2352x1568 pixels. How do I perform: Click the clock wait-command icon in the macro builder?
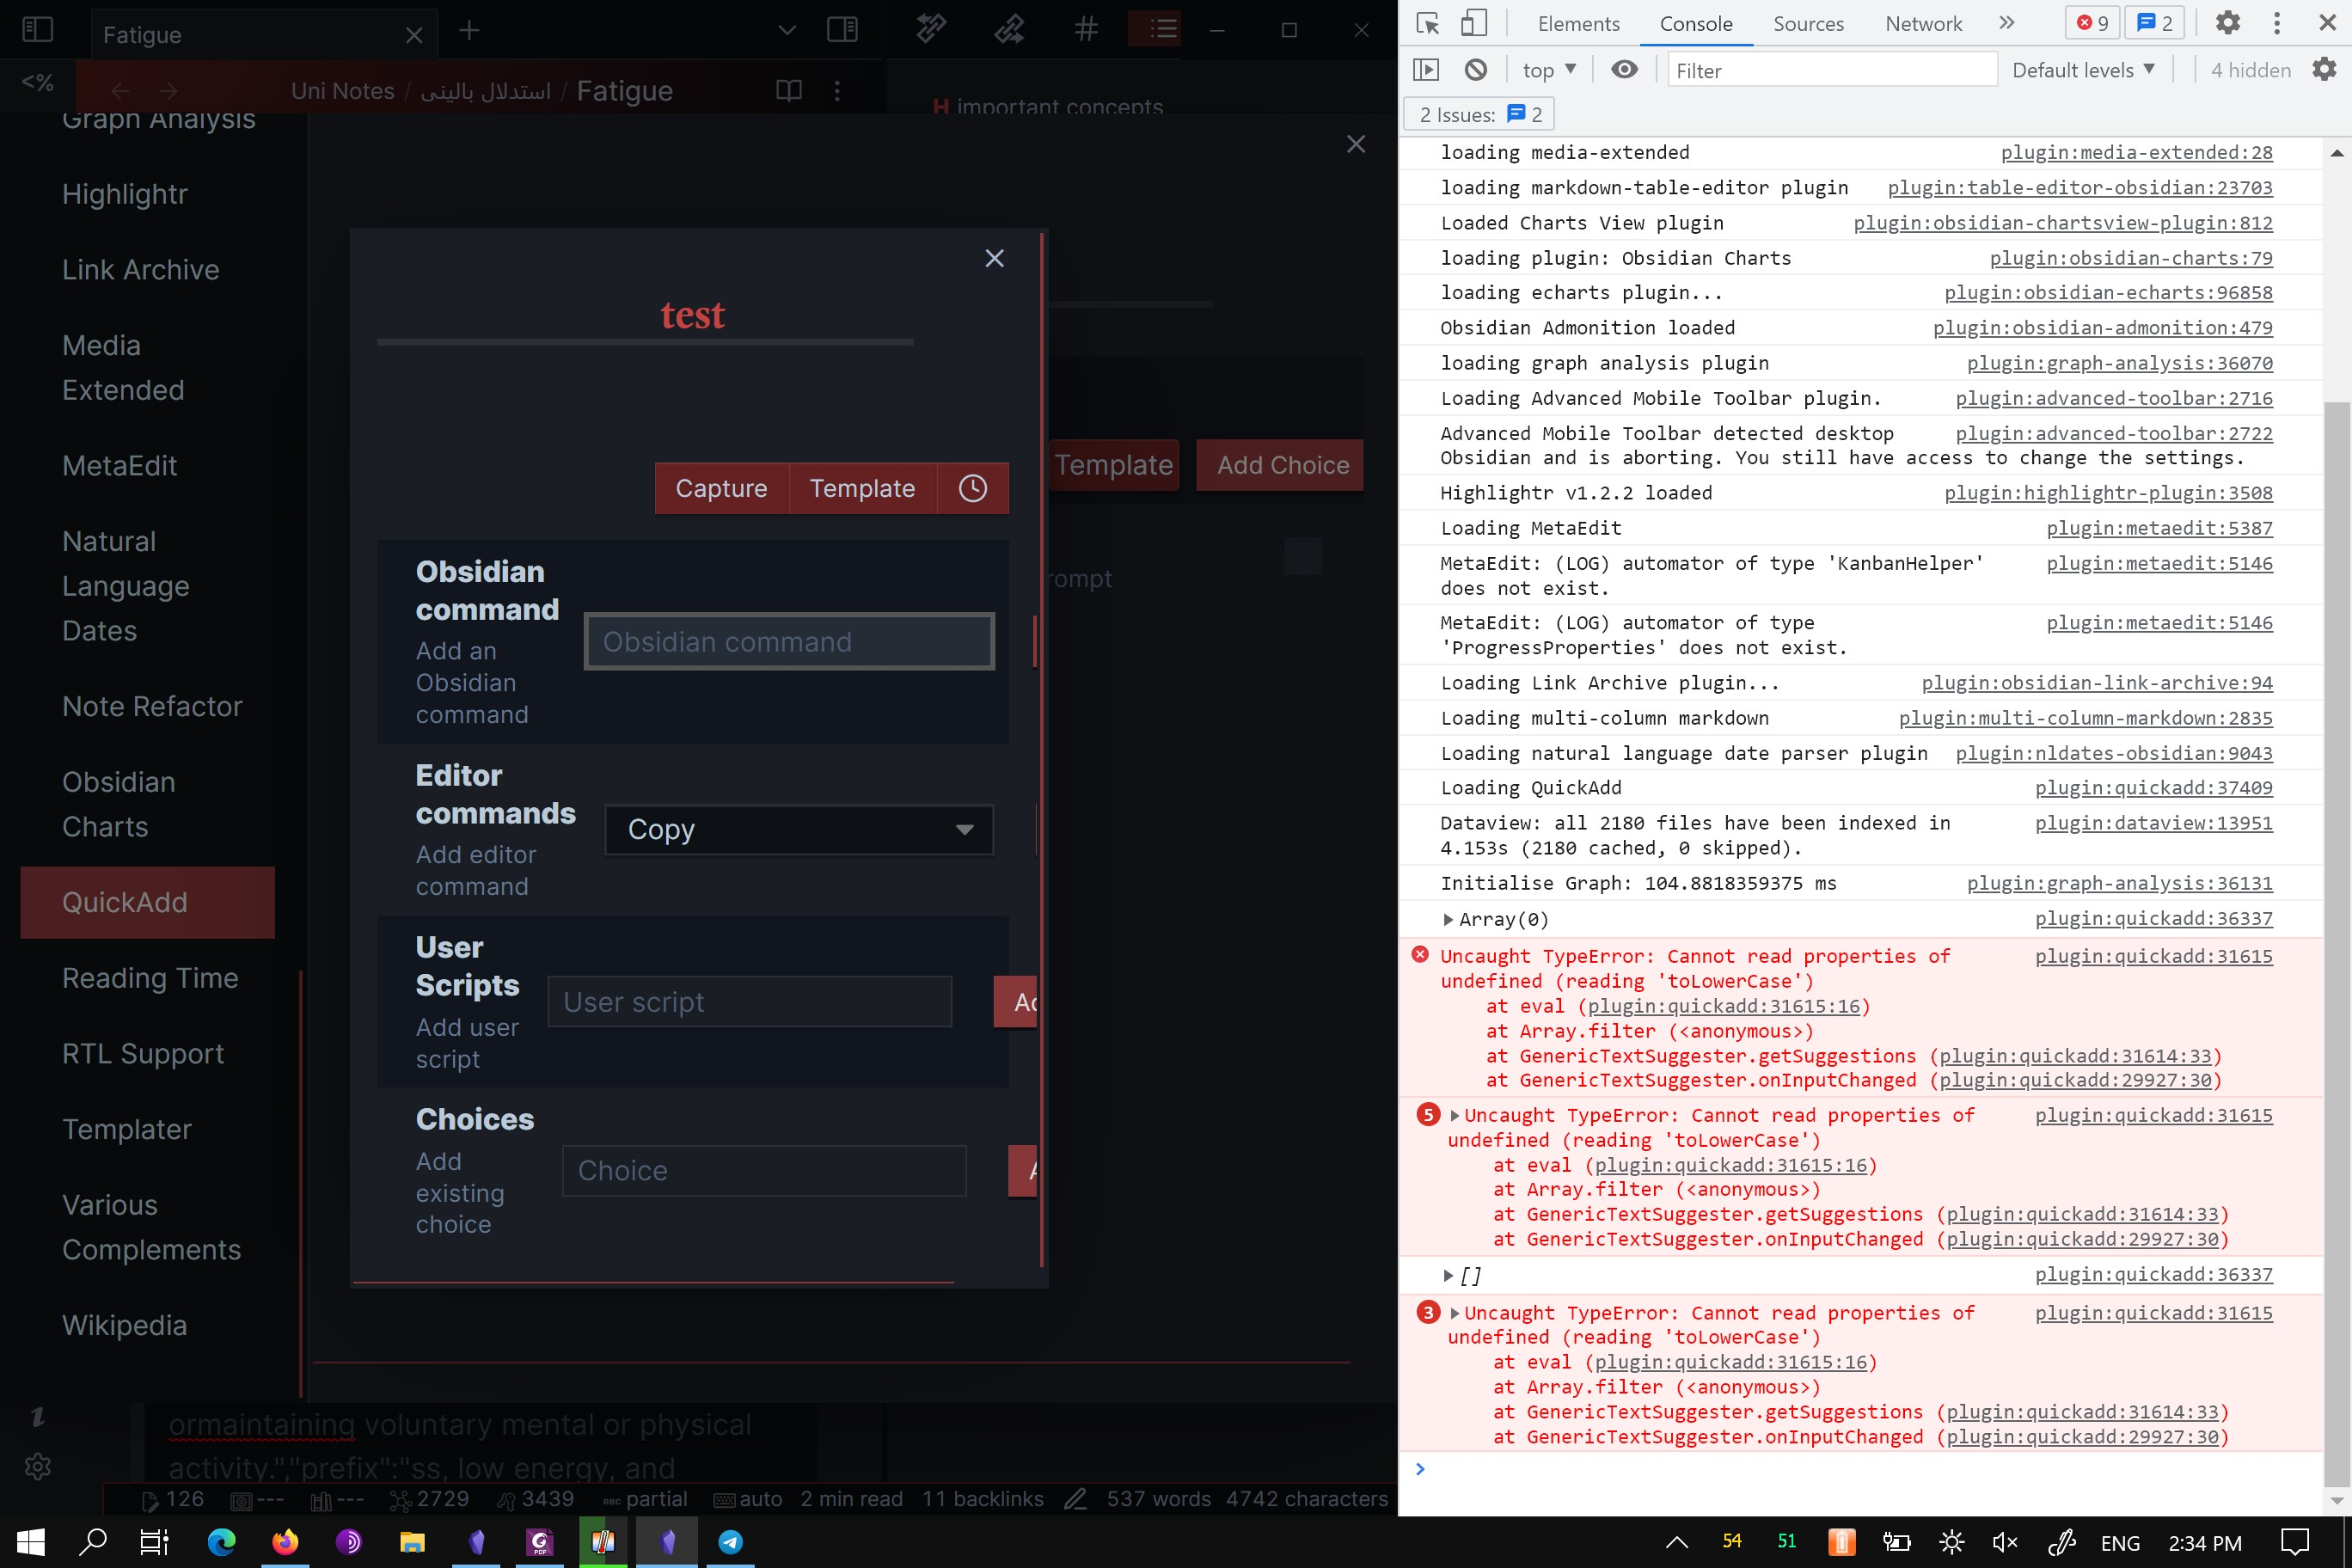(x=973, y=488)
